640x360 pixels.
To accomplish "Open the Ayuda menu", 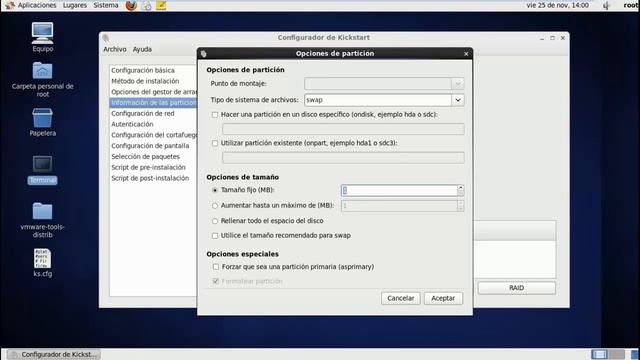I will 142,49.
